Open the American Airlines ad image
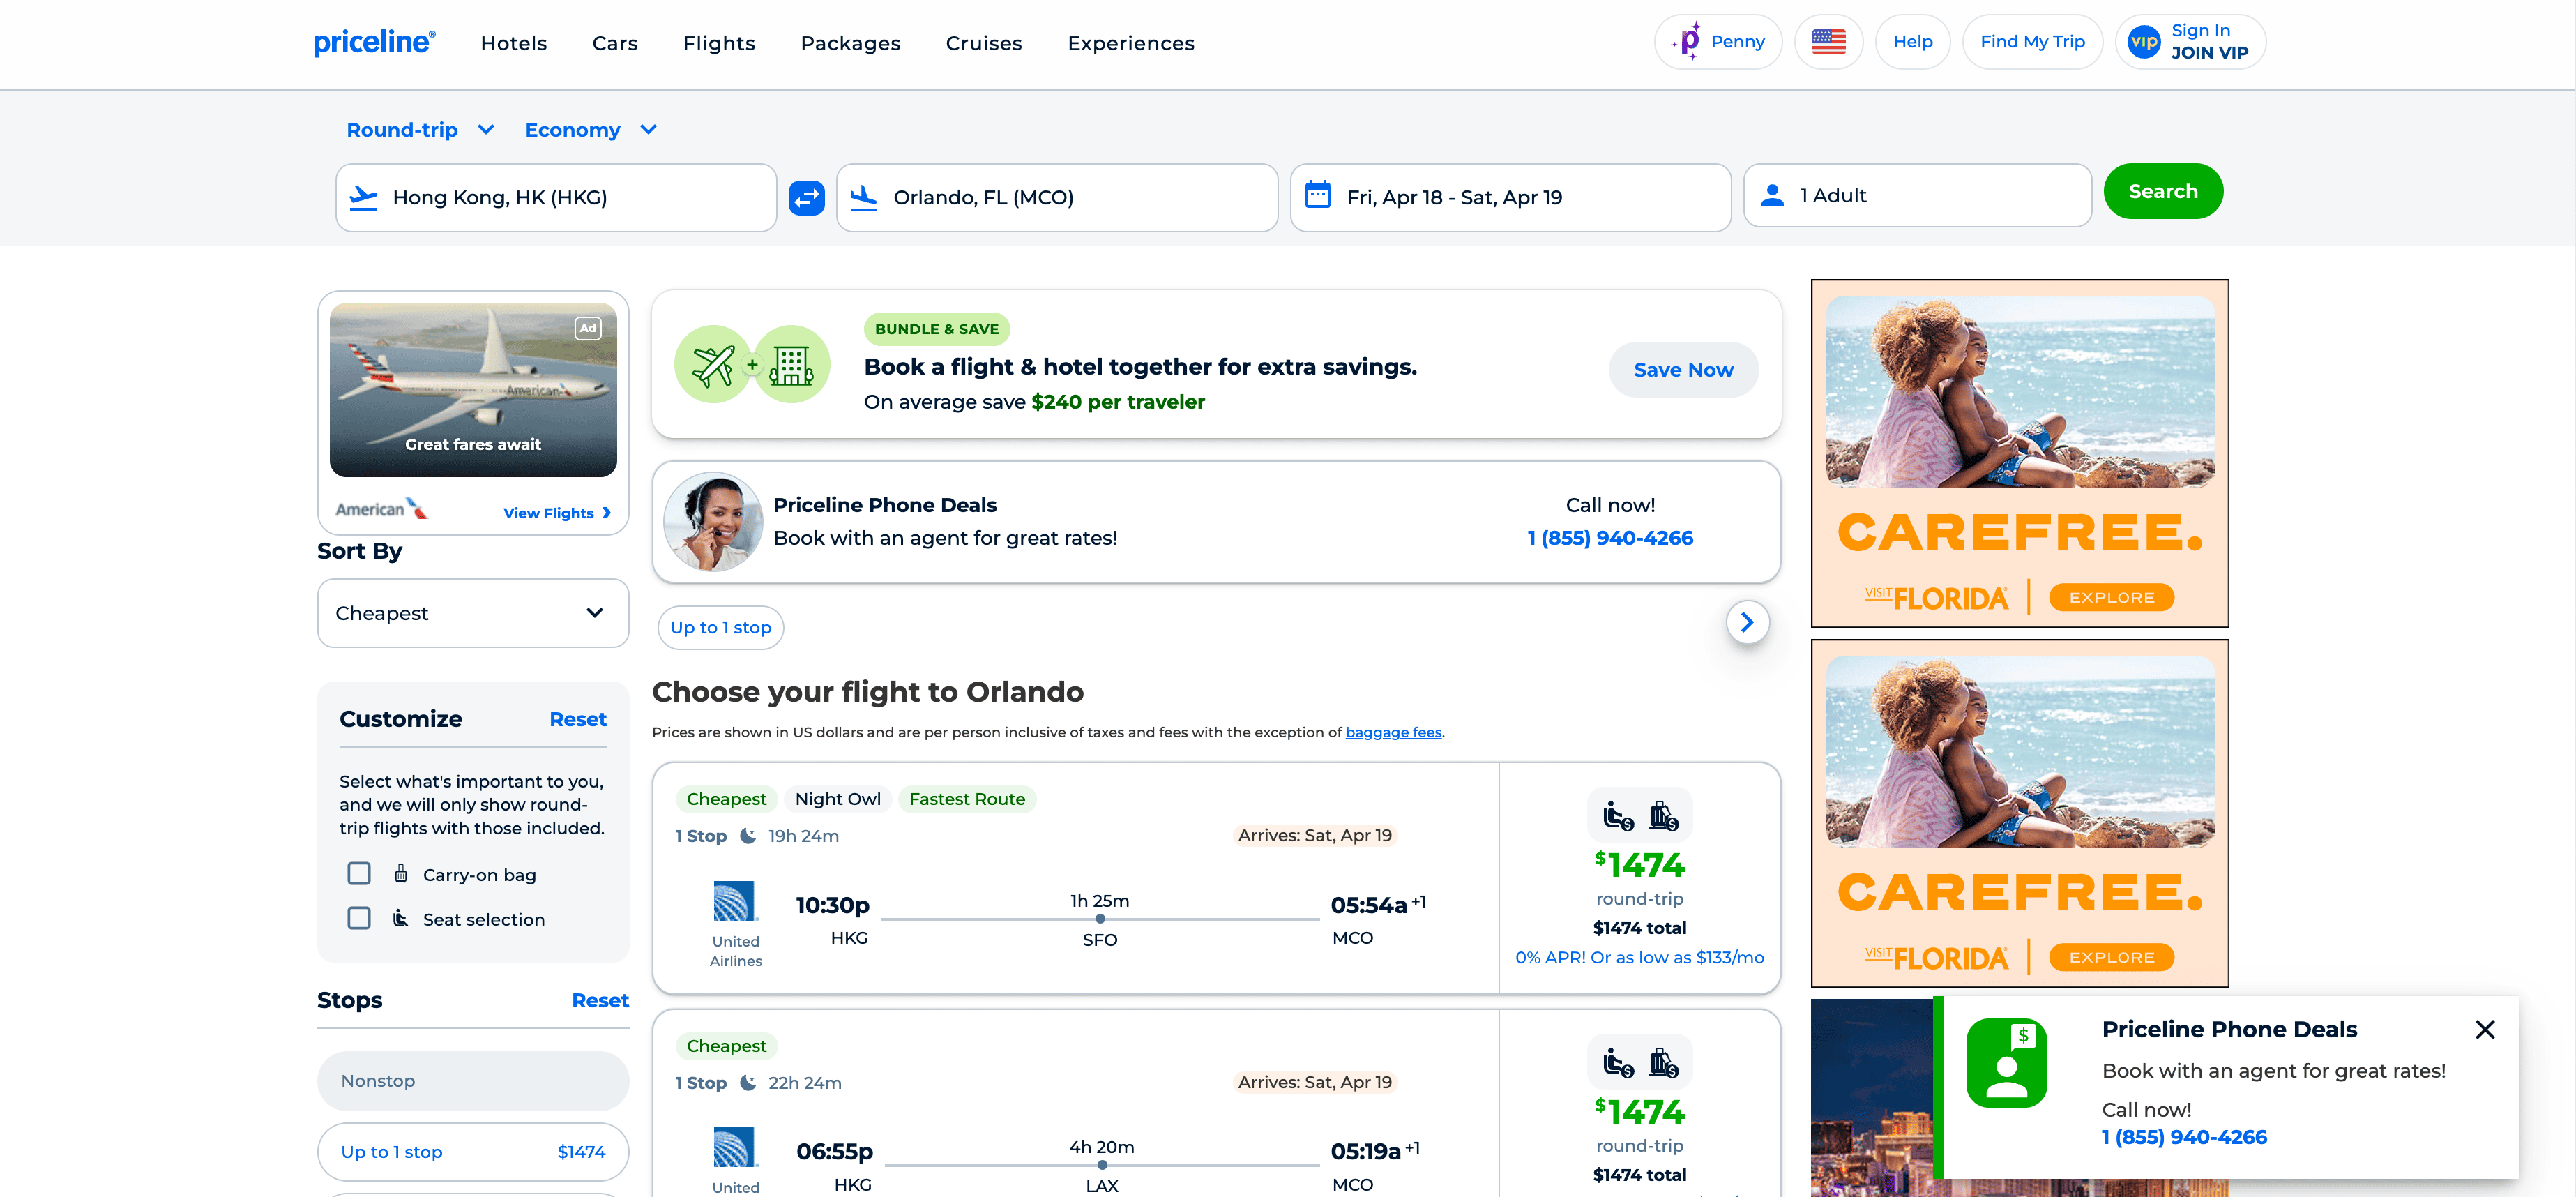The height and width of the screenshot is (1197, 2576). pos(473,390)
